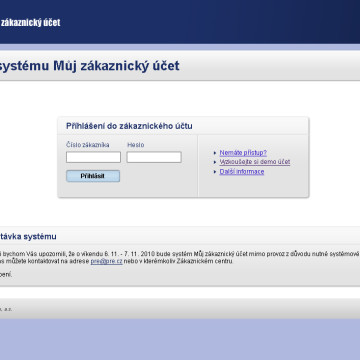
Task: Open the pre@pre.cz email link
Action: point(107,261)
